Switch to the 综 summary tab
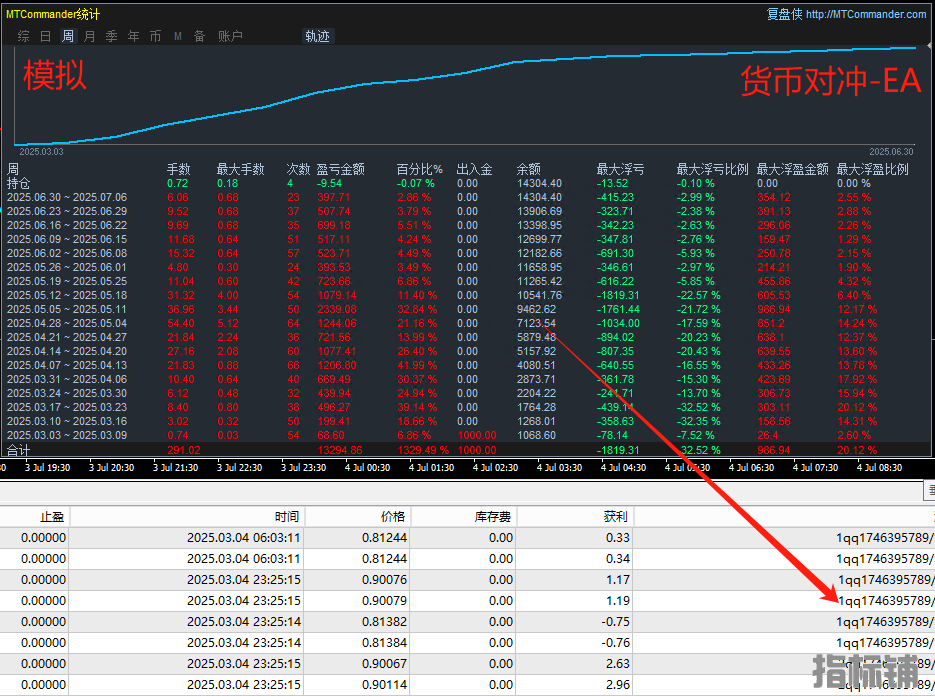 (x=24, y=36)
